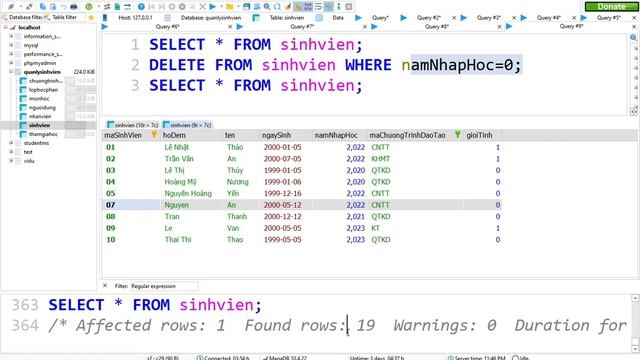The image size is (640, 360).
Task: Close the Query #6 tab
Action: [230, 27]
